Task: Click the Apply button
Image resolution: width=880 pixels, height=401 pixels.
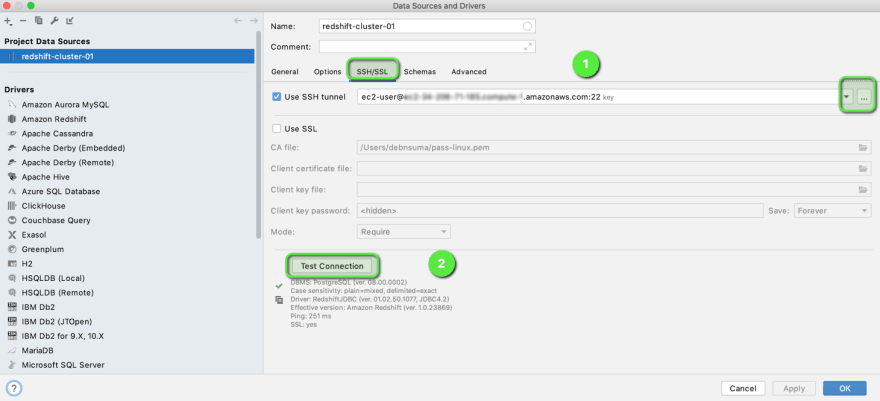Action: point(794,388)
